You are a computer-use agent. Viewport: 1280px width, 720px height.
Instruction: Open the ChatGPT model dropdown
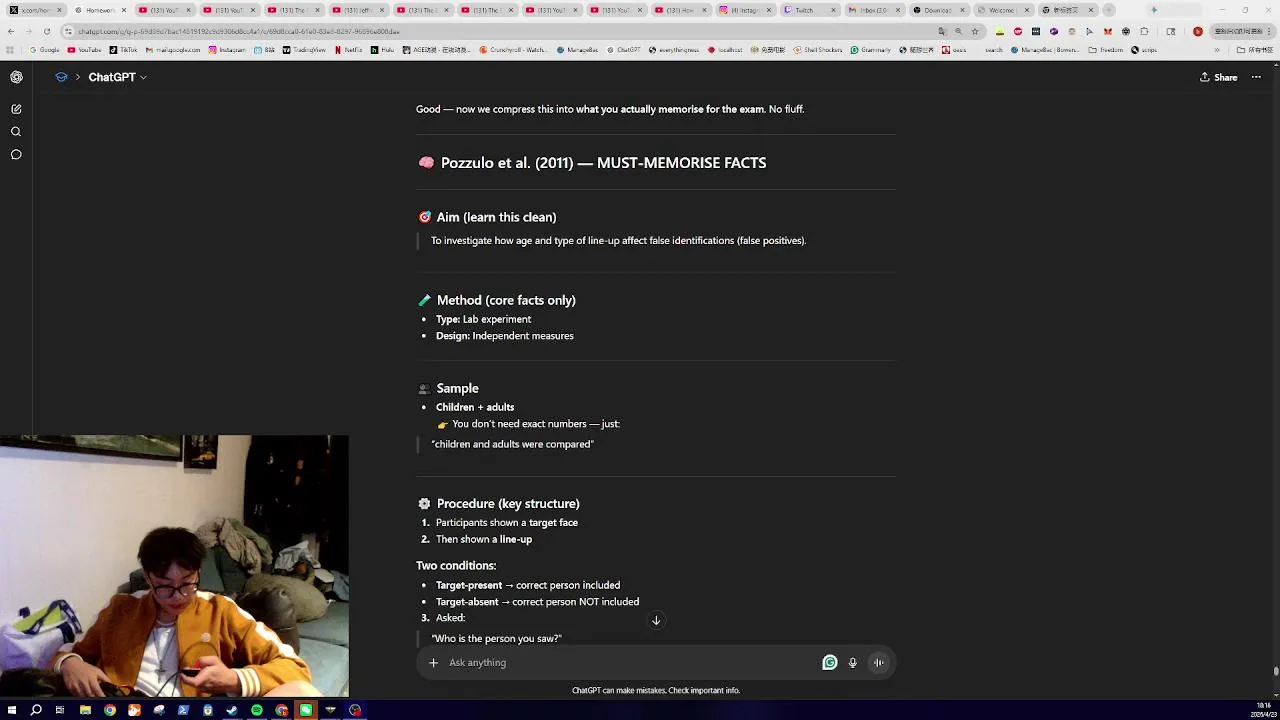[x=117, y=77]
